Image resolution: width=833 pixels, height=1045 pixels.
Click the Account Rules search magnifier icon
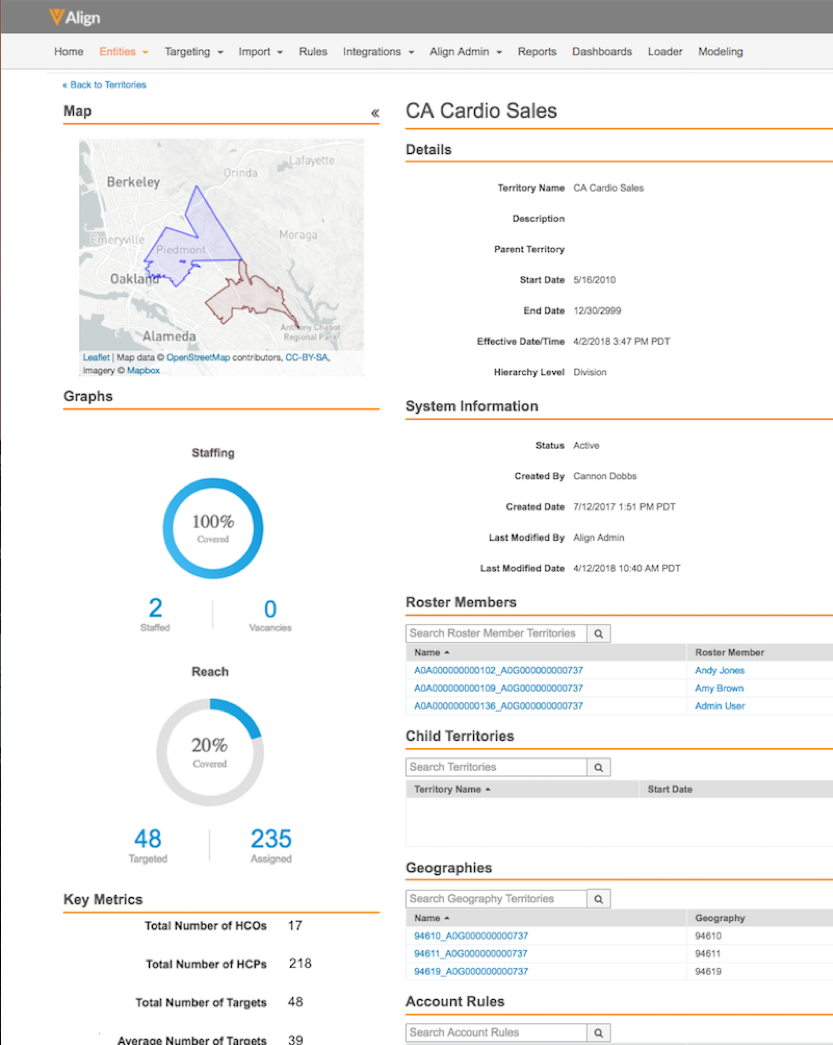click(598, 1033)
